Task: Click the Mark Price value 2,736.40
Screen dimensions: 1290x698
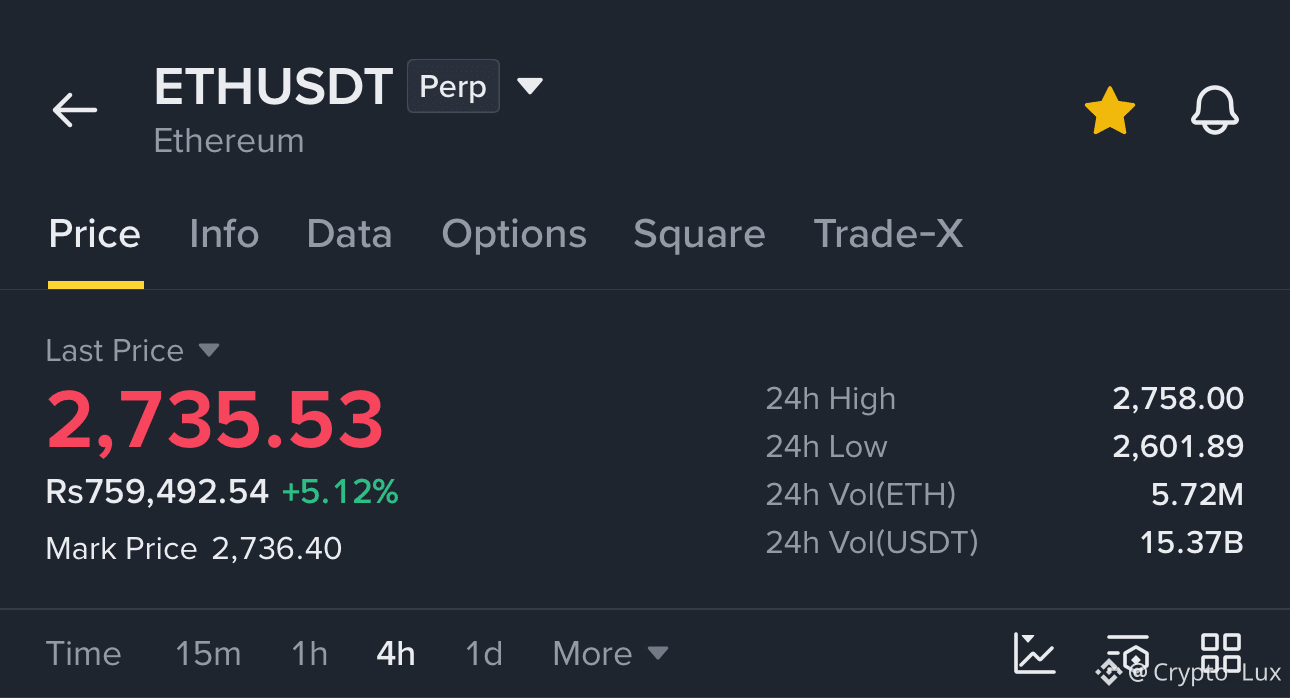Action: point(277,549)
